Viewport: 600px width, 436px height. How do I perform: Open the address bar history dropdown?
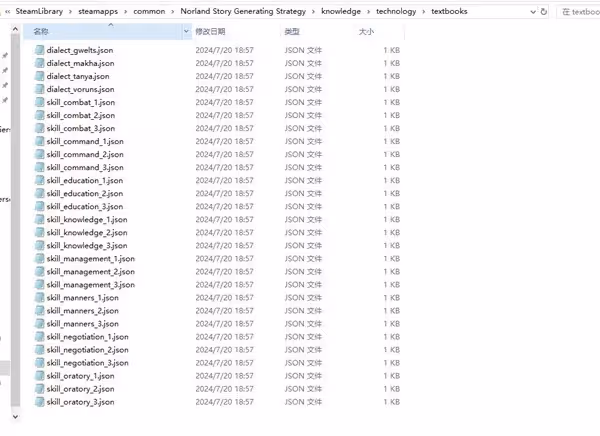click(533, 11)
